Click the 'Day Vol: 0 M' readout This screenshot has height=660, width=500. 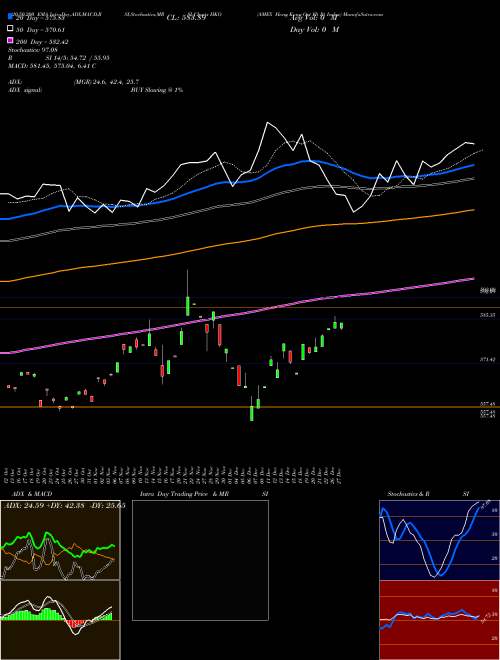click(x=314, y=29)
